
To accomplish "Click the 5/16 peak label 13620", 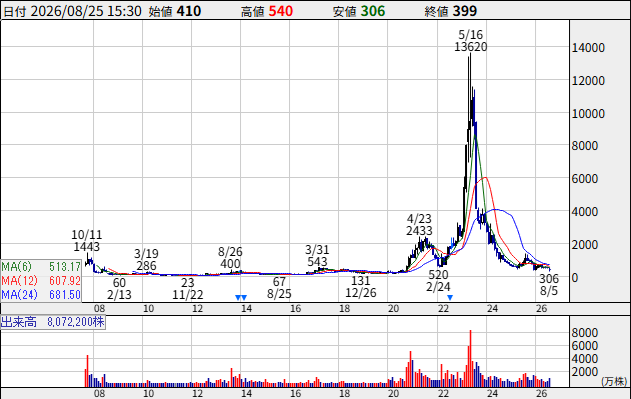I will 471,47.
